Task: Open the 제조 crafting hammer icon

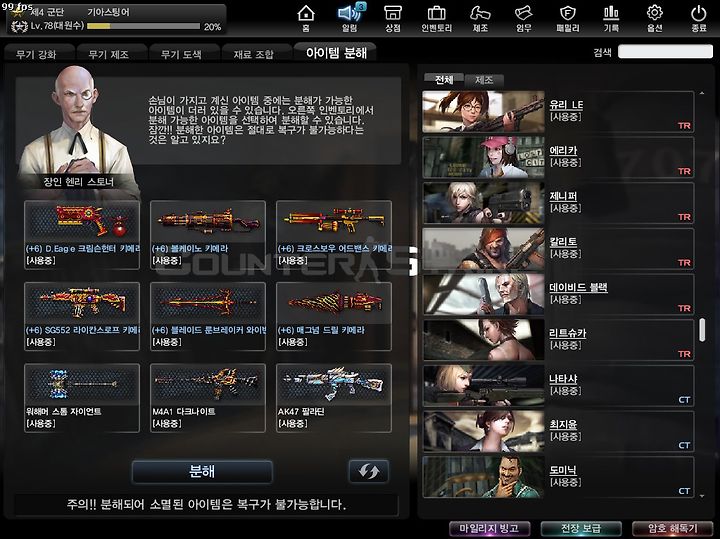Action: (480, 17)
